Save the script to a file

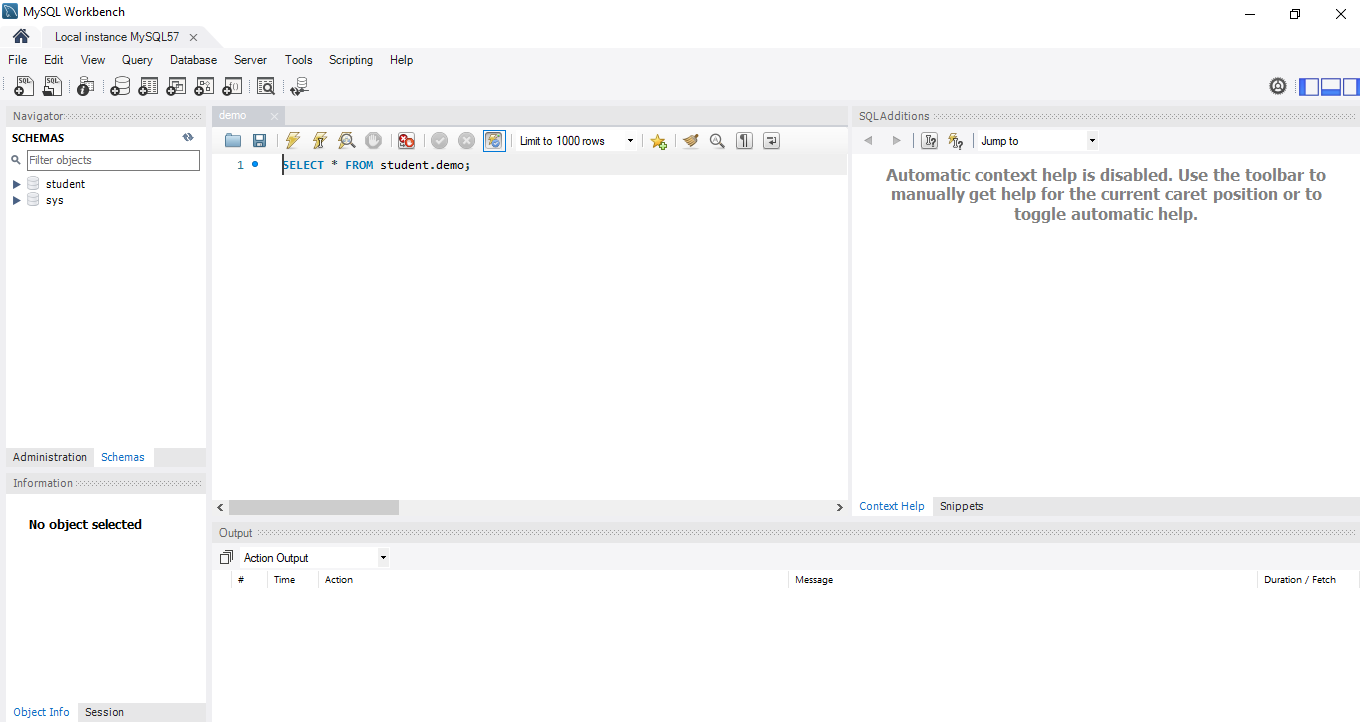(x=259, y=141)
